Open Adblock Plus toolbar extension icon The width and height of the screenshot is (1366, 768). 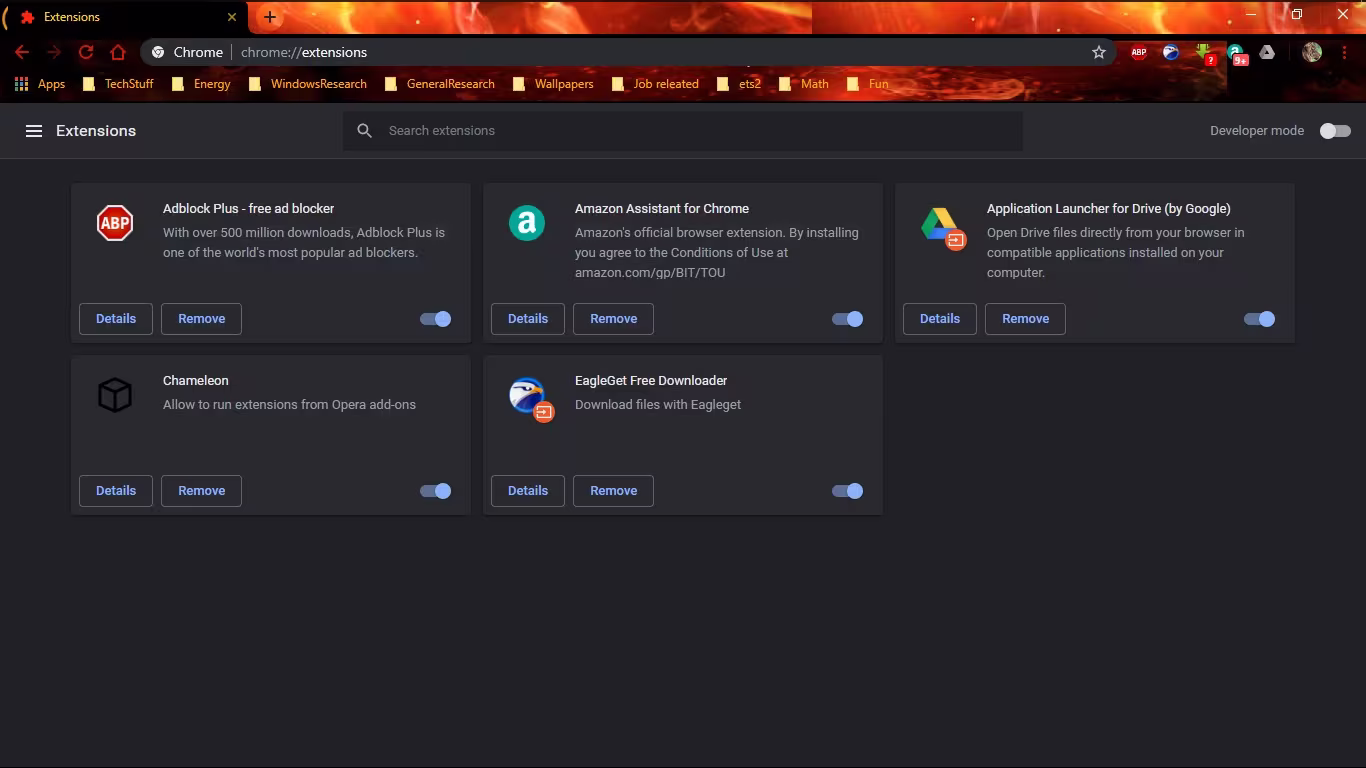(1139, 52)
